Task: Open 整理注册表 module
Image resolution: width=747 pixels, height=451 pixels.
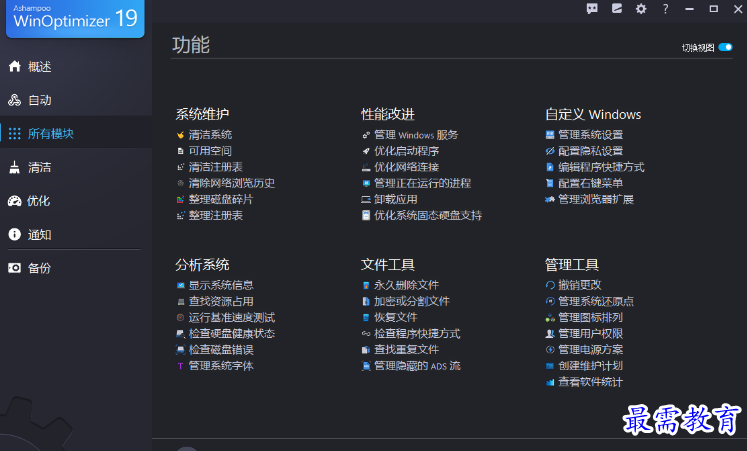Action: coord(215,216)
